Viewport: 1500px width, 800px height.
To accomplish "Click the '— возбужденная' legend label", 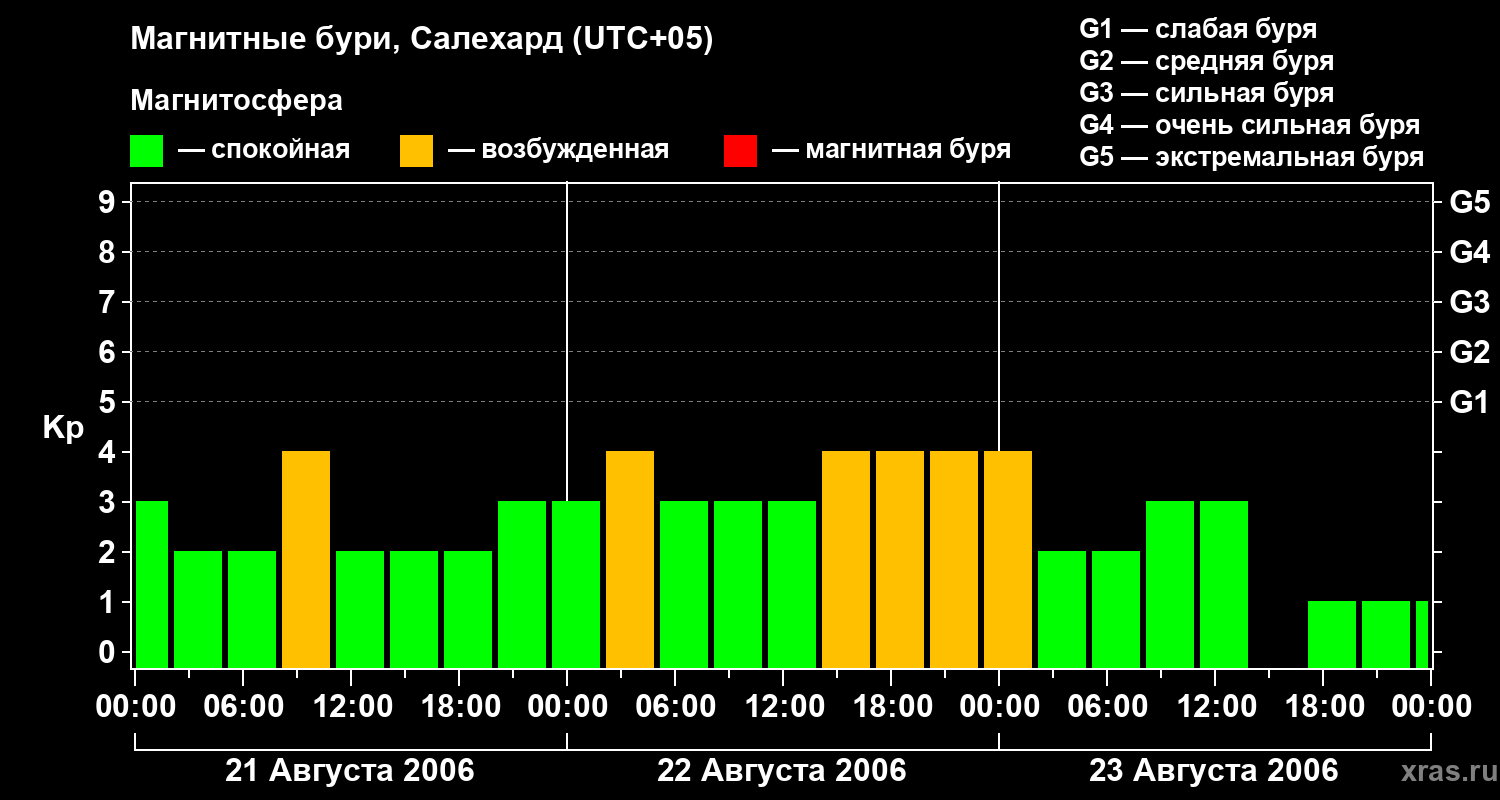I will point(558,150).
